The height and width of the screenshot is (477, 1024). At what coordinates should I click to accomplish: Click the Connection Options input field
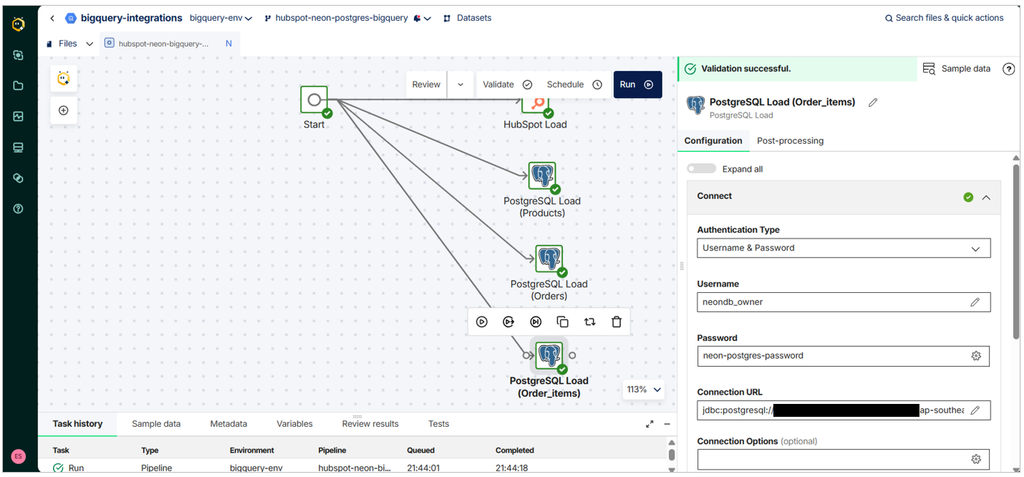844,459
